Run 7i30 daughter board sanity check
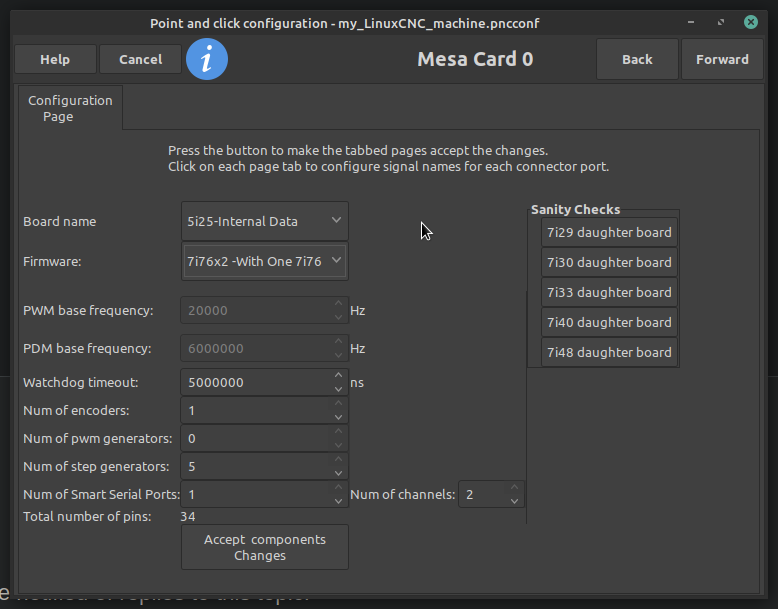This screenshot has height=609, width=778. coord(609,262)
